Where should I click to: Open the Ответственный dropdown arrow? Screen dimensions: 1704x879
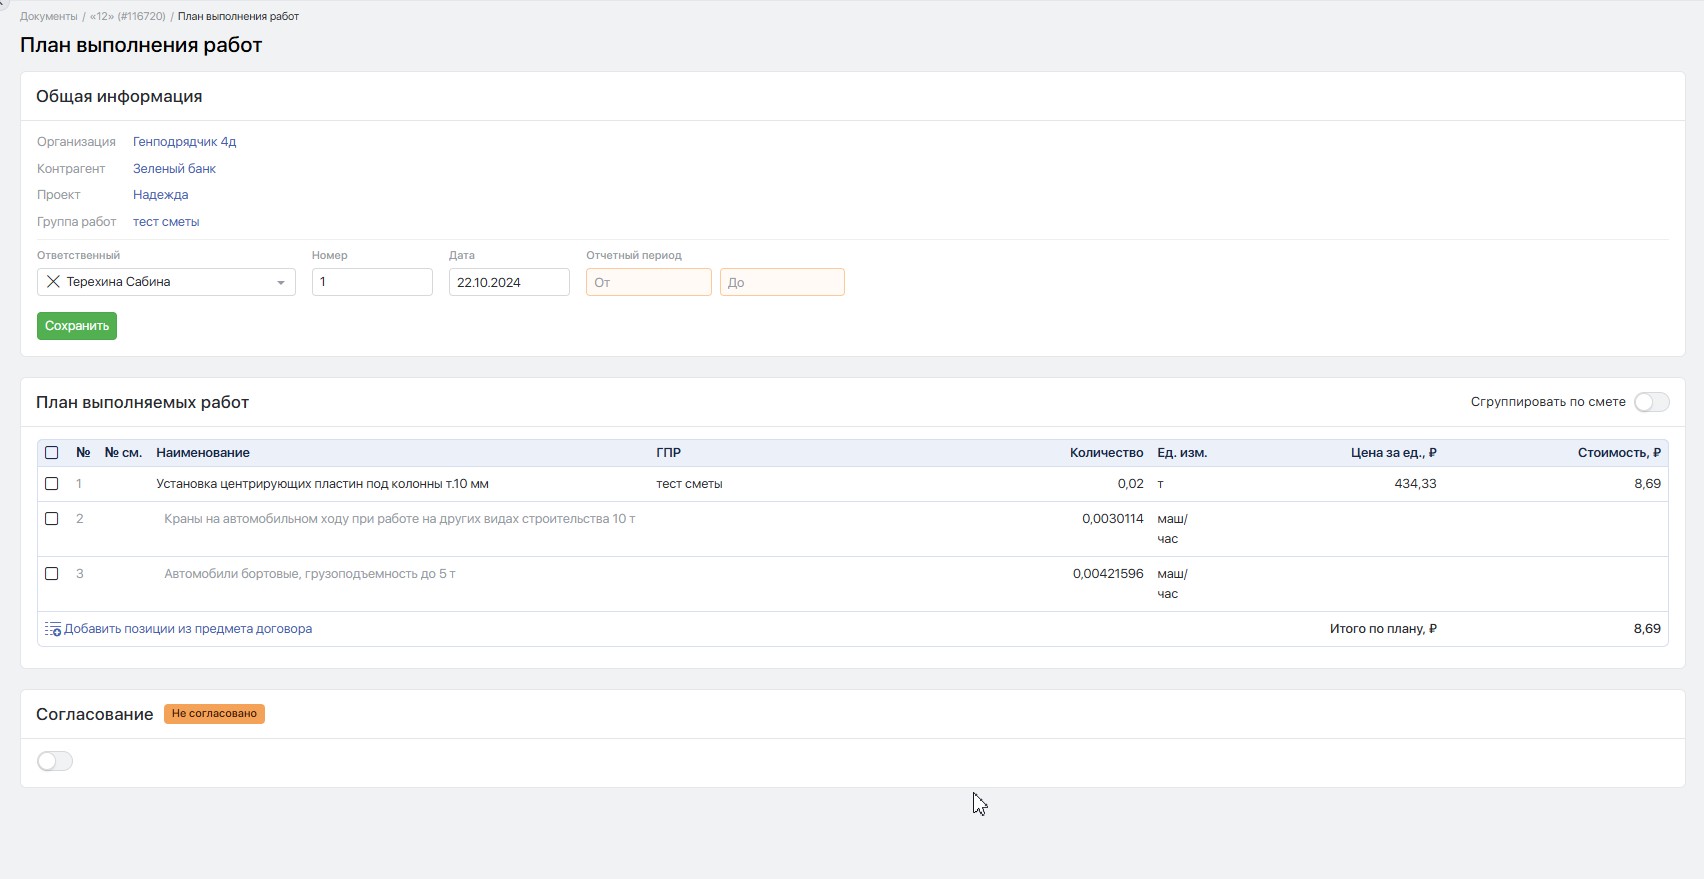[281, 283]
